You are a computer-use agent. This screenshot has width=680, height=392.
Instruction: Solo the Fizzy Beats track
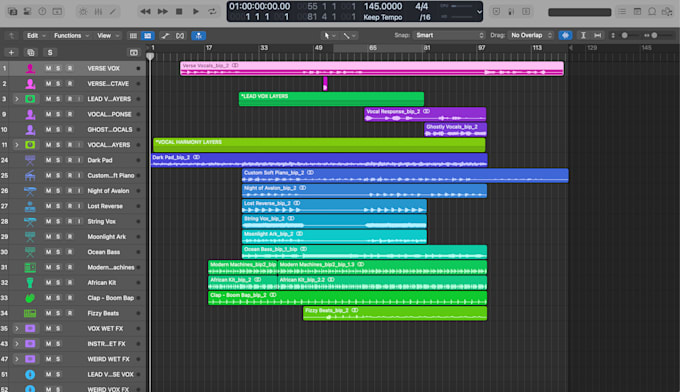tap(58, 314)
